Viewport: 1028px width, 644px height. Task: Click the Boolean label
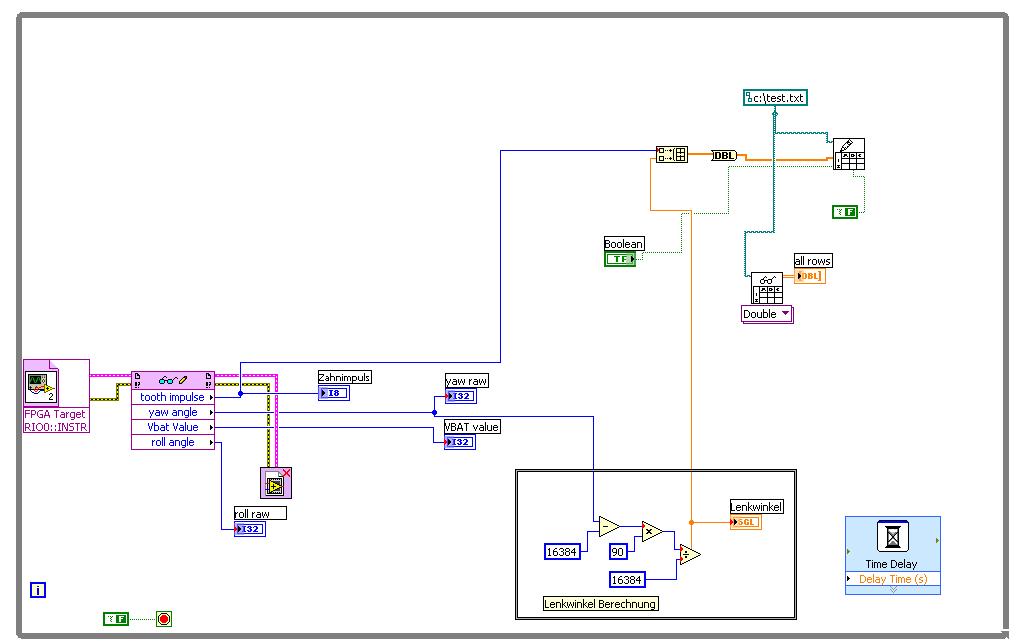[623, 244]
